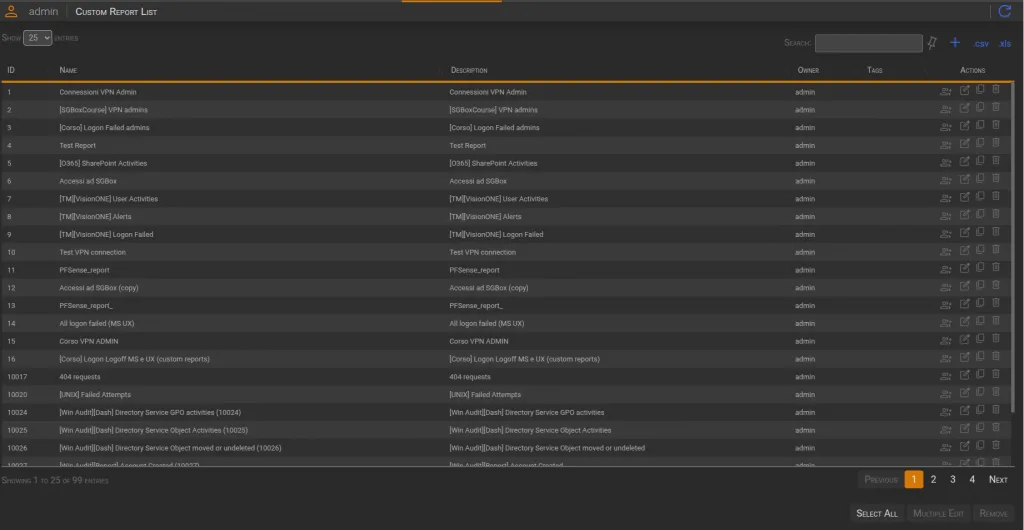Share the Connessioni VPN Admin report with users
The height and width of the screenshot is (530, 1024).
point(946,92)
